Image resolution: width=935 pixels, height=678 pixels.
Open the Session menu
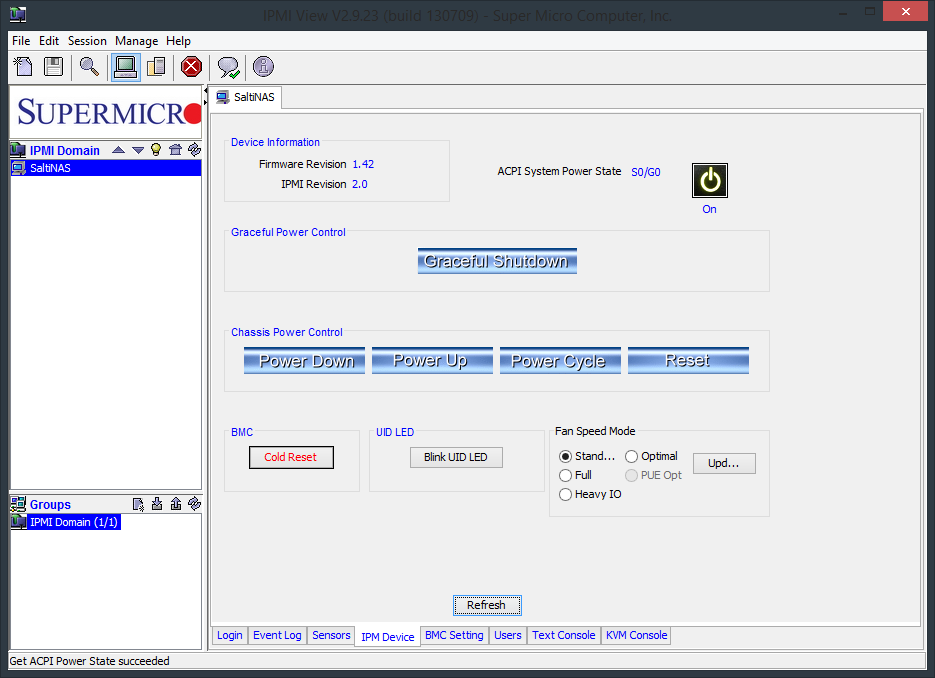pyautogui.click(x=87, y=41)
